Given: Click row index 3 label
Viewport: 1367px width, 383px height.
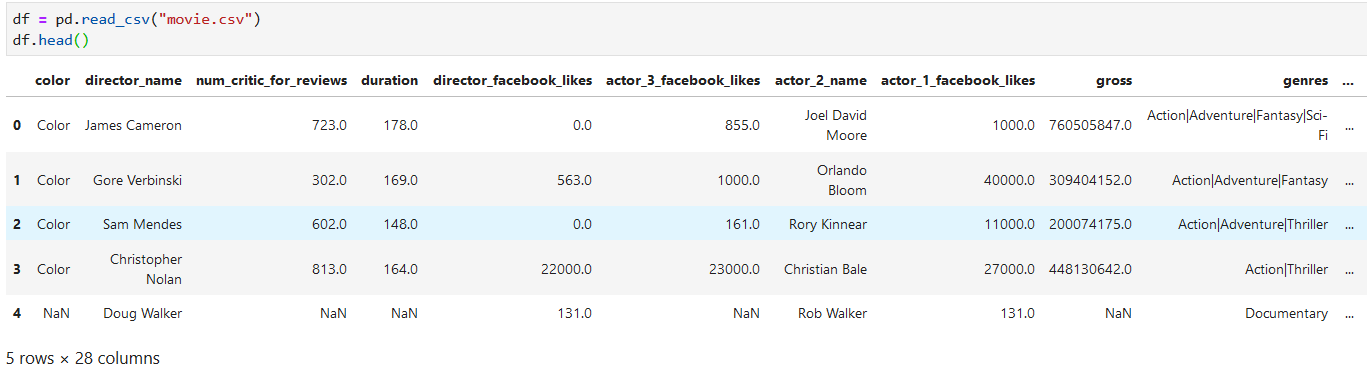Looking at the screenshot, I should (16, 269).
